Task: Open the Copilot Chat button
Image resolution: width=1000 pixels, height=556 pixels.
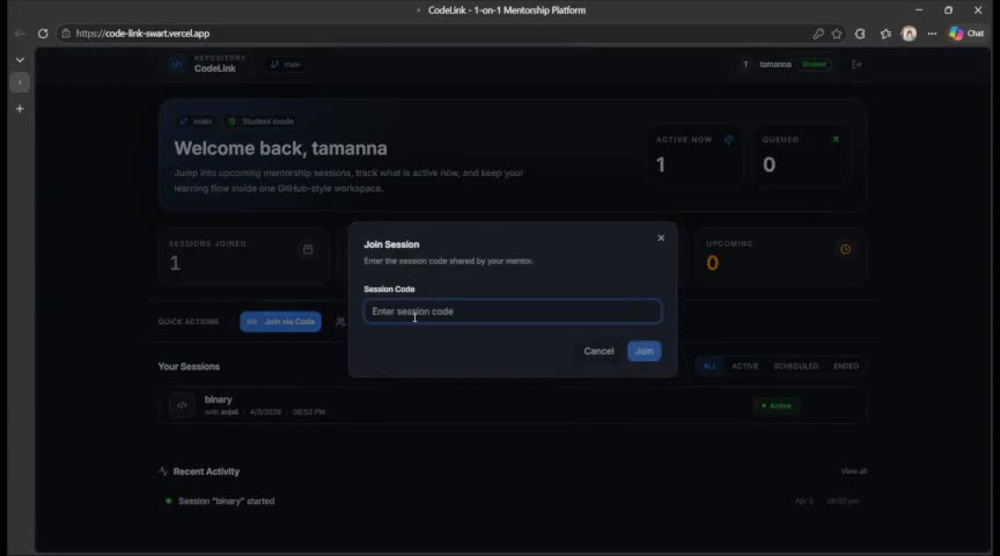Action: point(966,33)
